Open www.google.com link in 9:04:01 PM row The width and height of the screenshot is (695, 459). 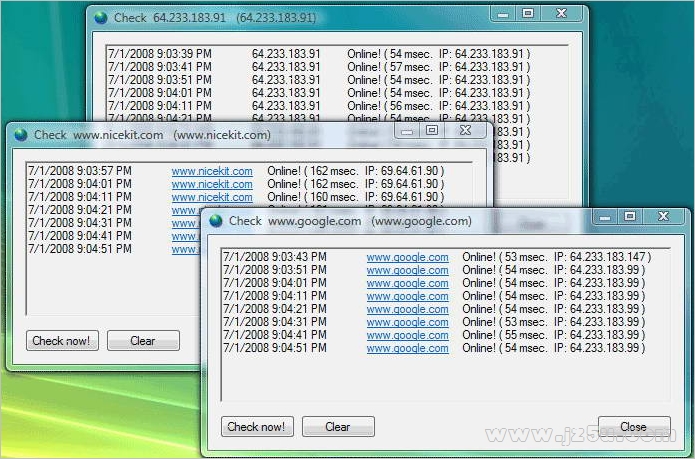click(407, 283)
